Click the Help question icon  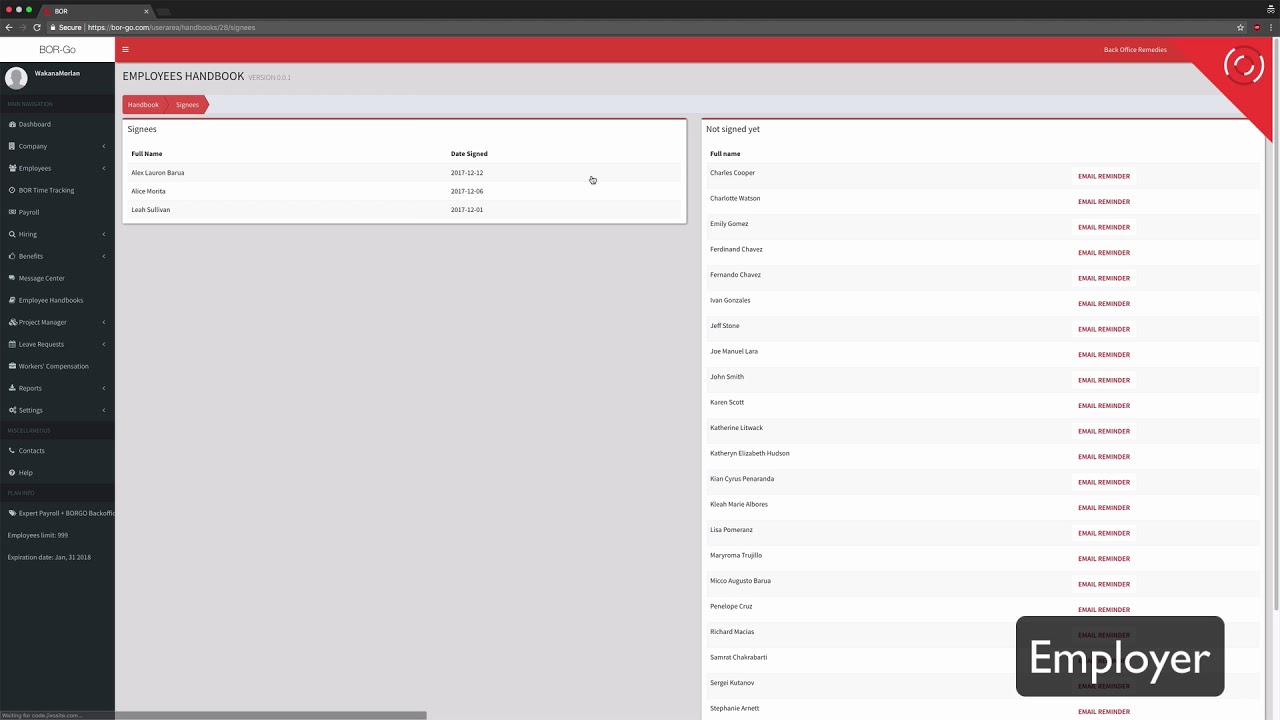tap(12, 472)
